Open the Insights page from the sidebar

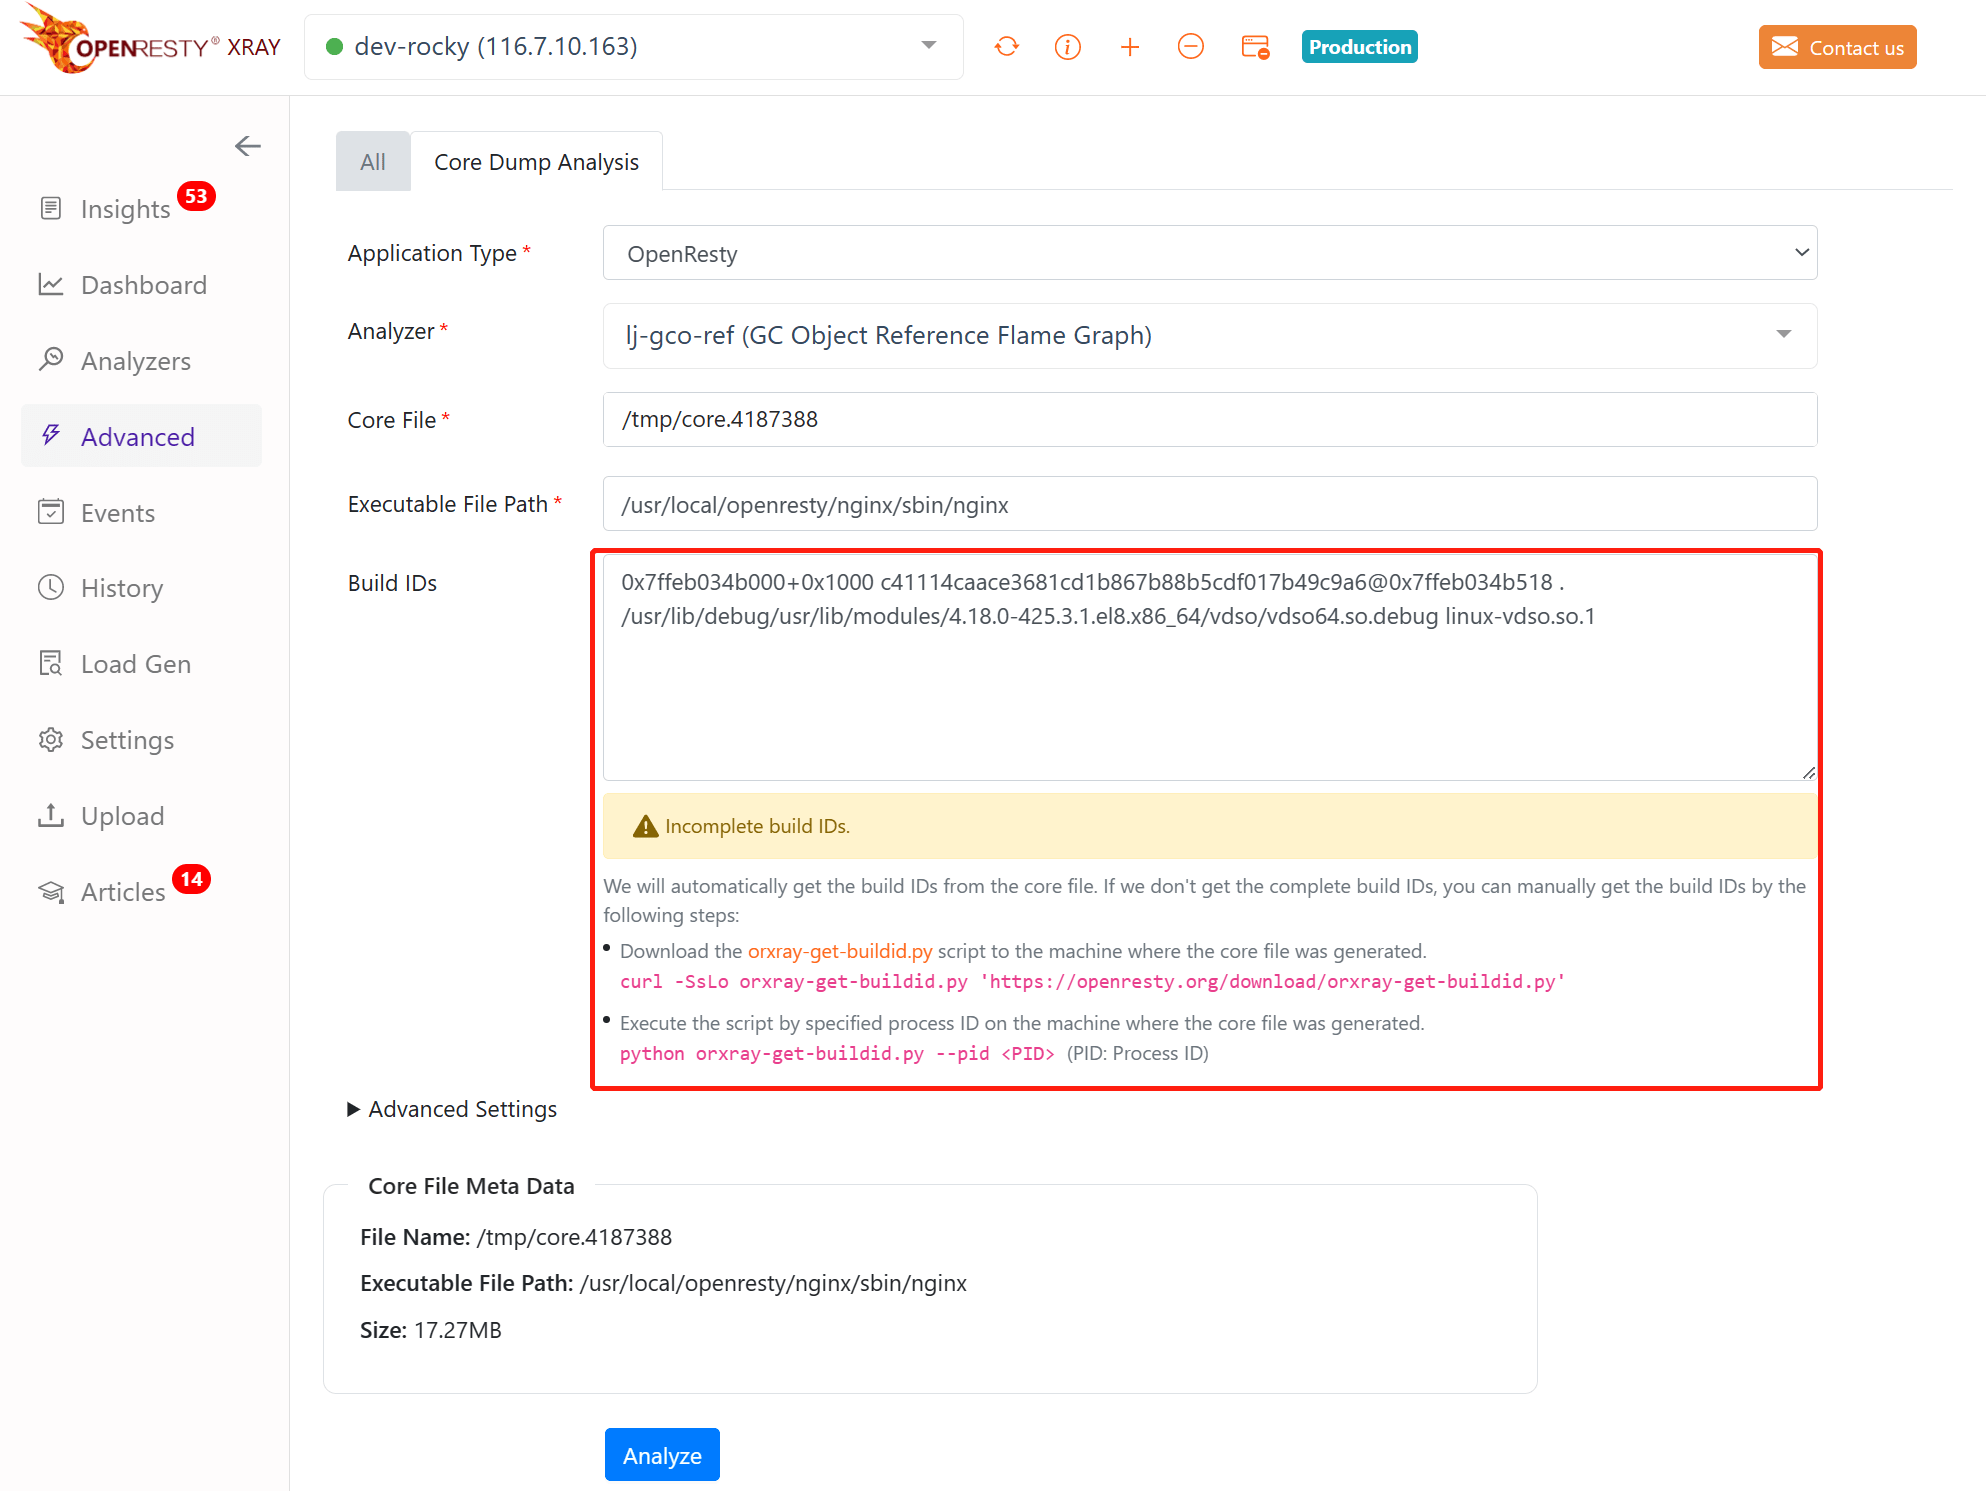tap(125, 209)
